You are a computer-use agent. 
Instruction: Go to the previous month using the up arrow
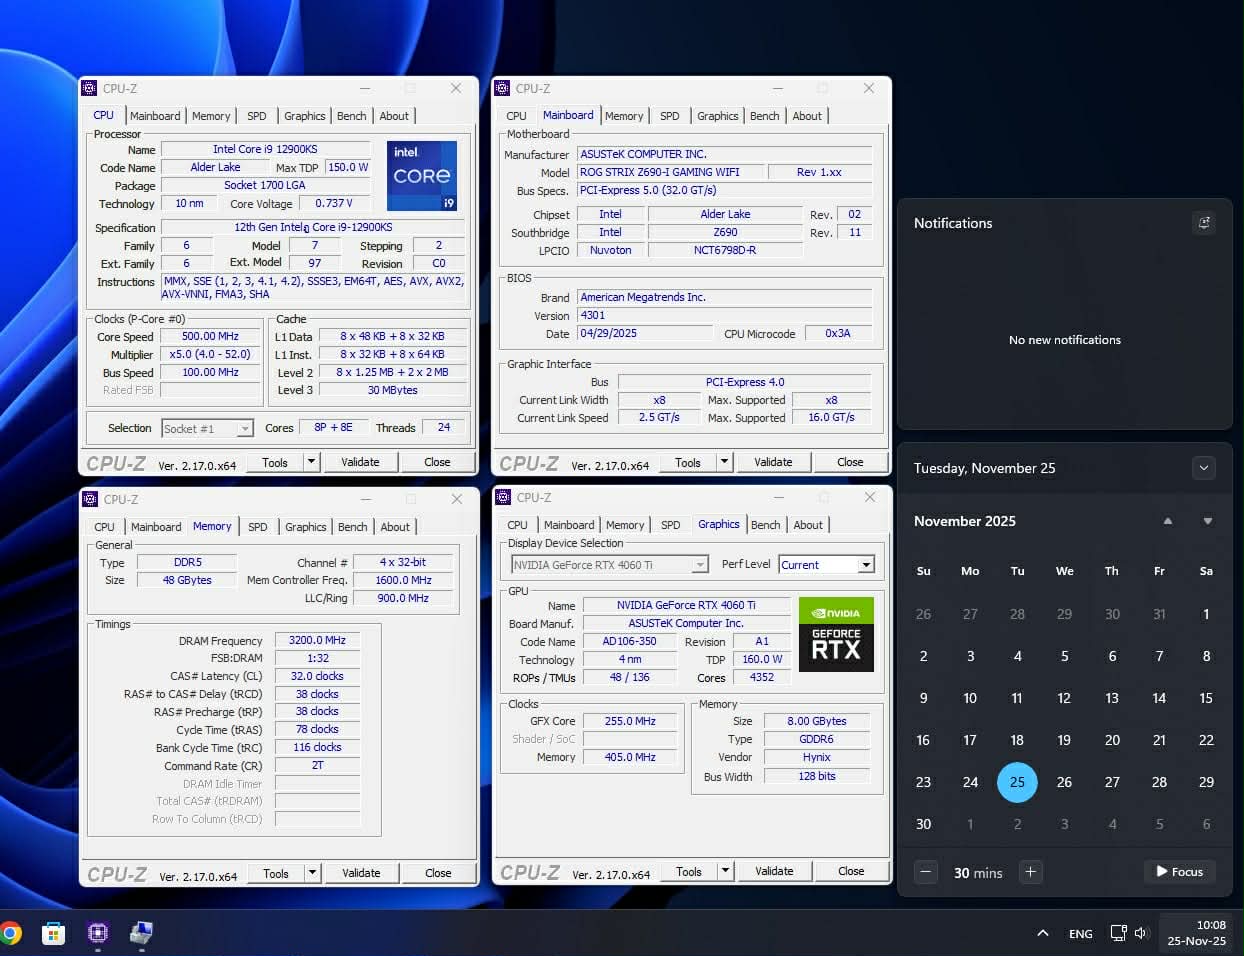(x=1167, y=521)
